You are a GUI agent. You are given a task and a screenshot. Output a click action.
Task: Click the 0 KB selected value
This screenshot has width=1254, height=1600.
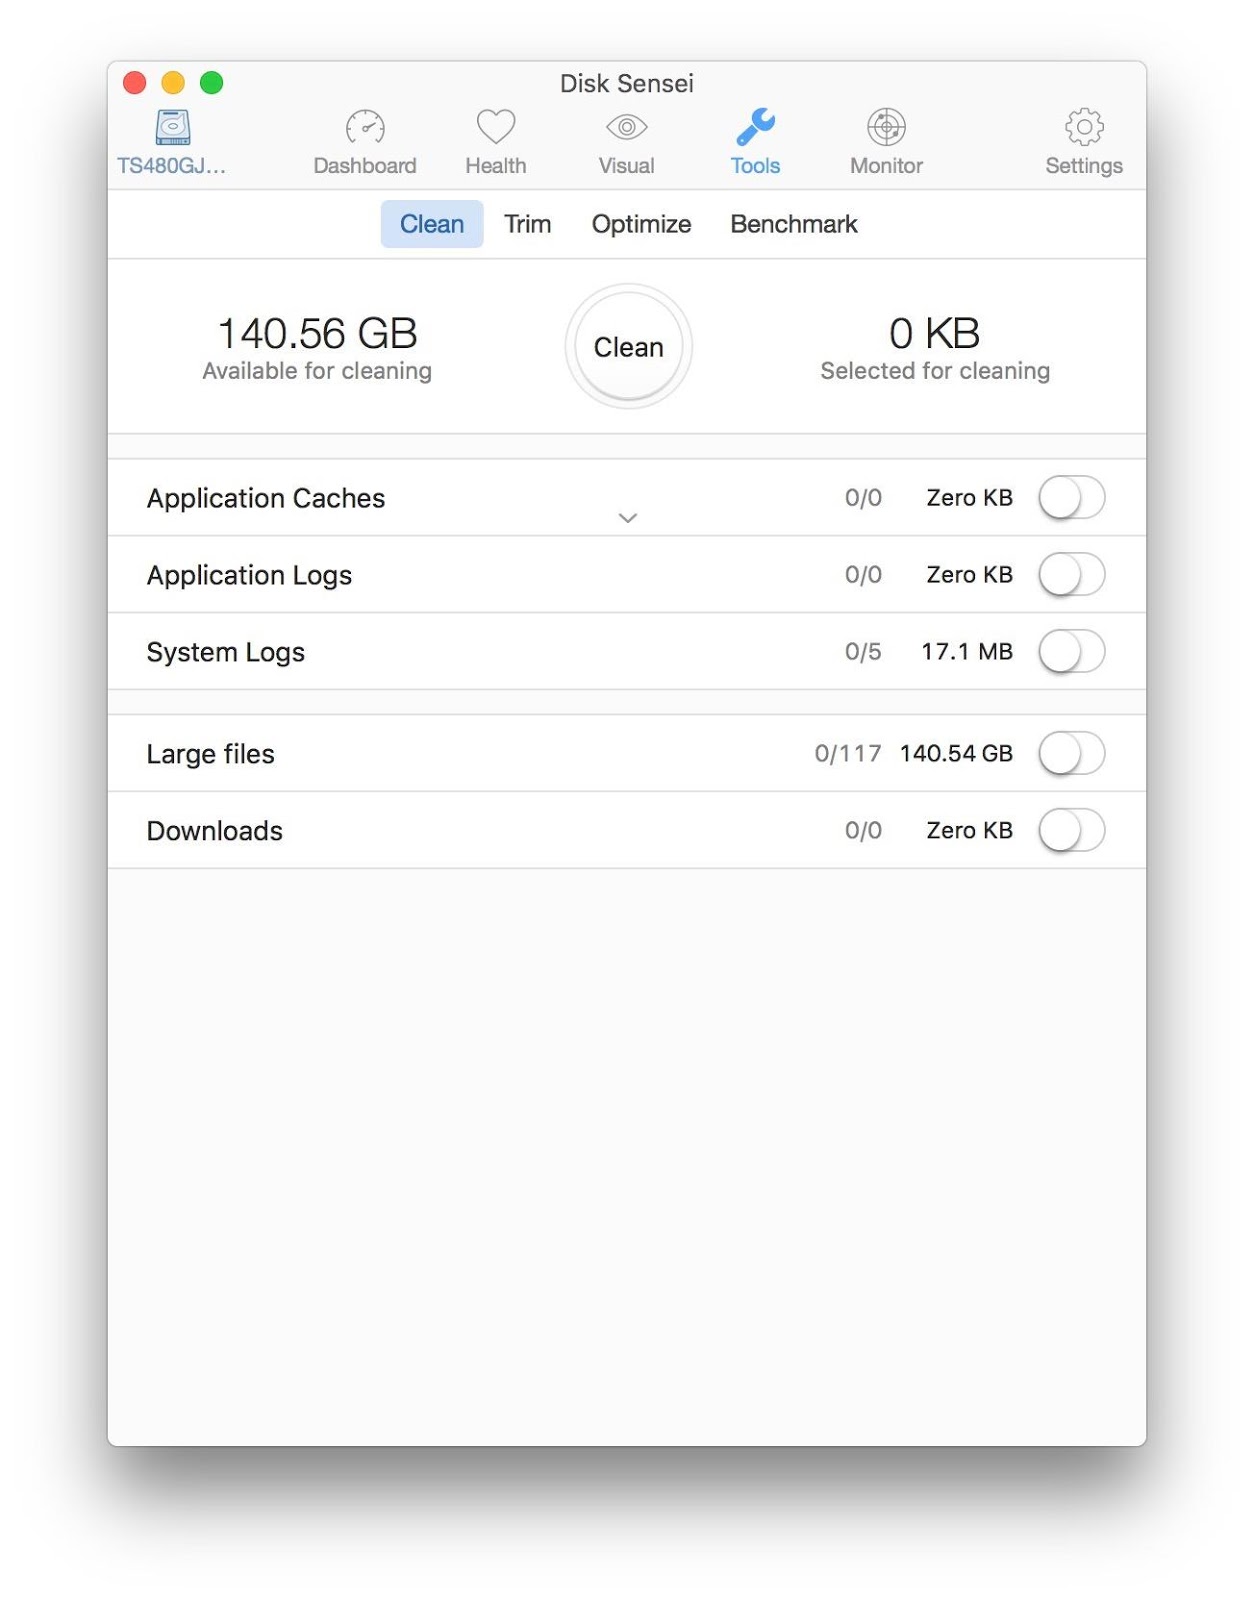click(934, 333)
